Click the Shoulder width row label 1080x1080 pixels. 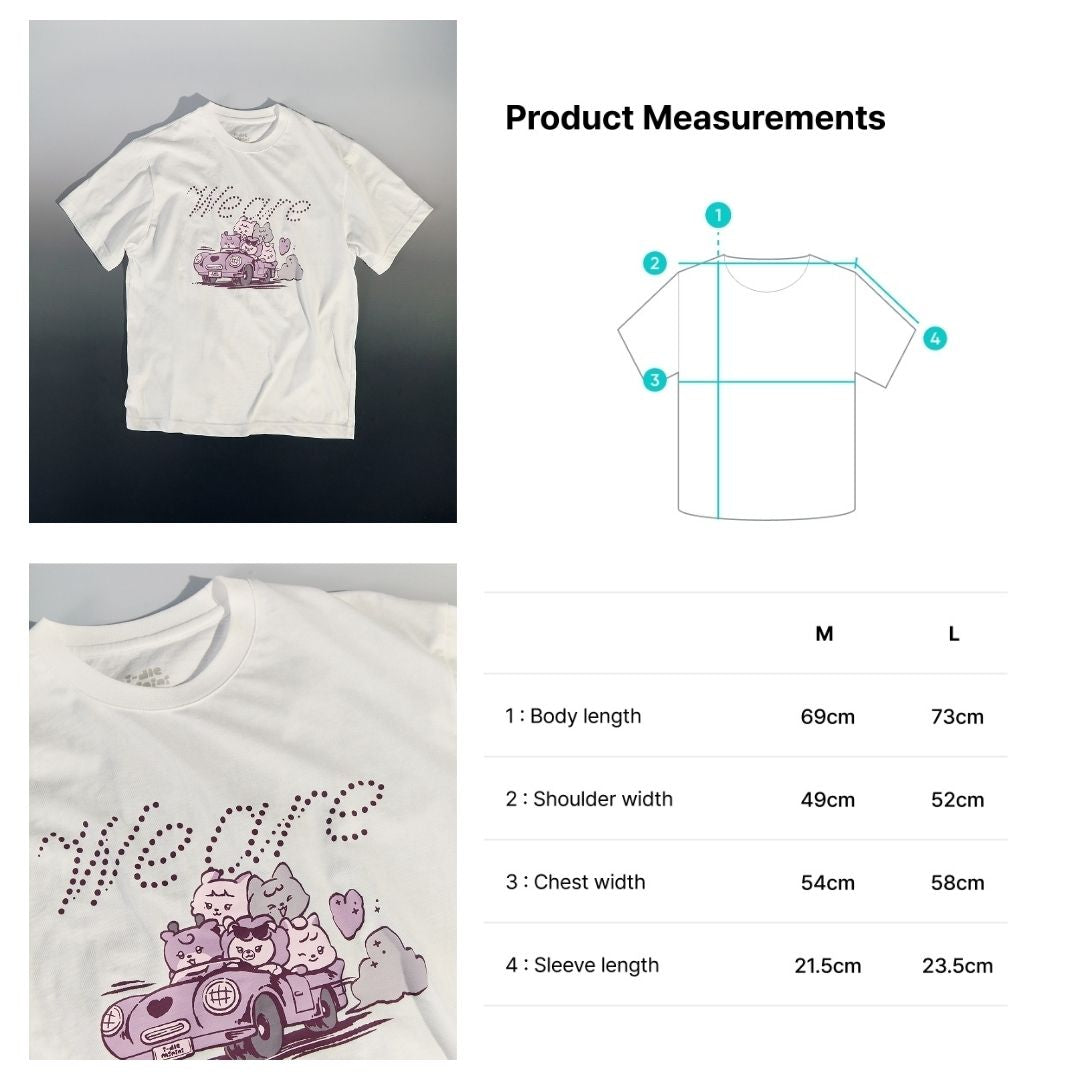(589, 799)
